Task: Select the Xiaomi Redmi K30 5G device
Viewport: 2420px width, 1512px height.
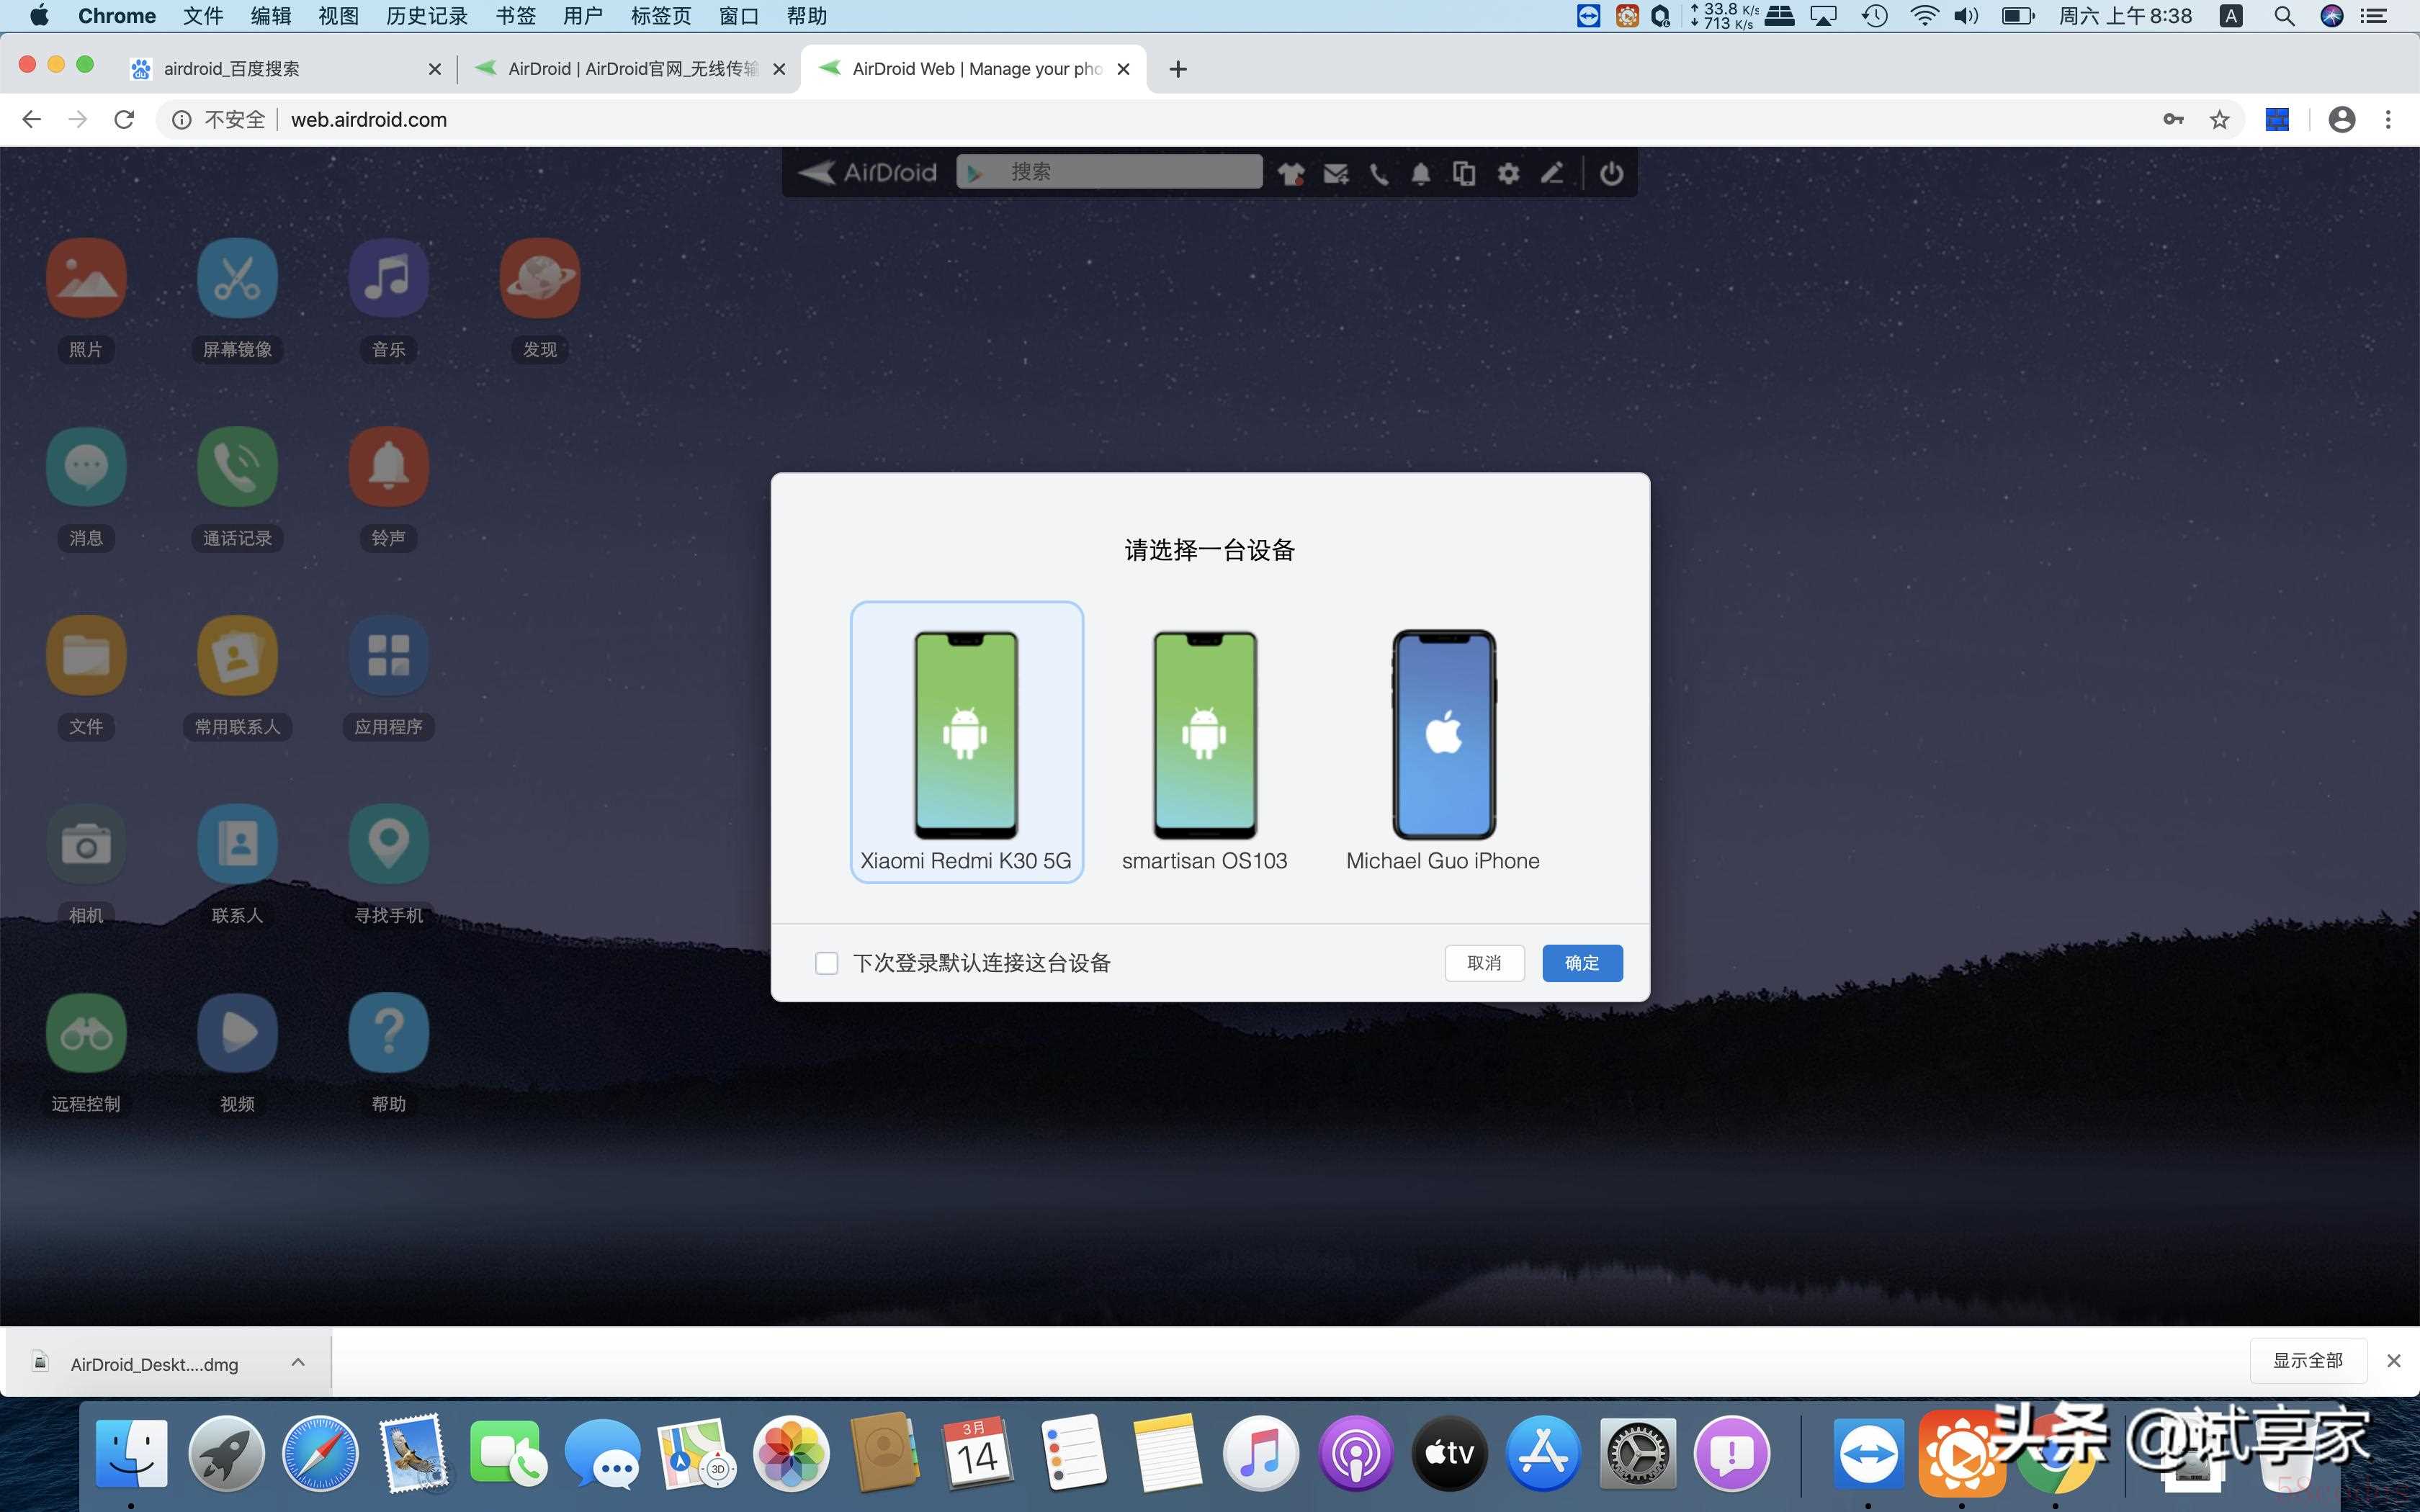Action: pyautogui.click(x=966, y=742)
